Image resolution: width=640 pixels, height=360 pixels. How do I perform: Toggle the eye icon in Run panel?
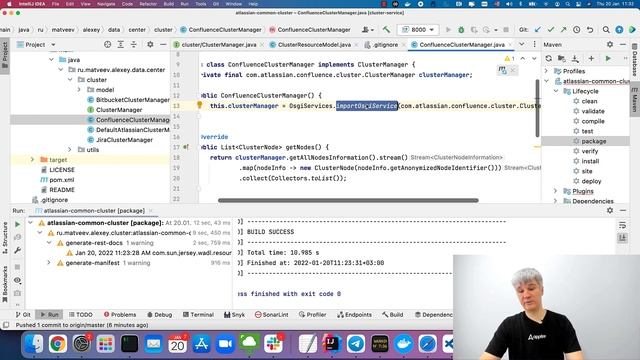tap(18, 280)
